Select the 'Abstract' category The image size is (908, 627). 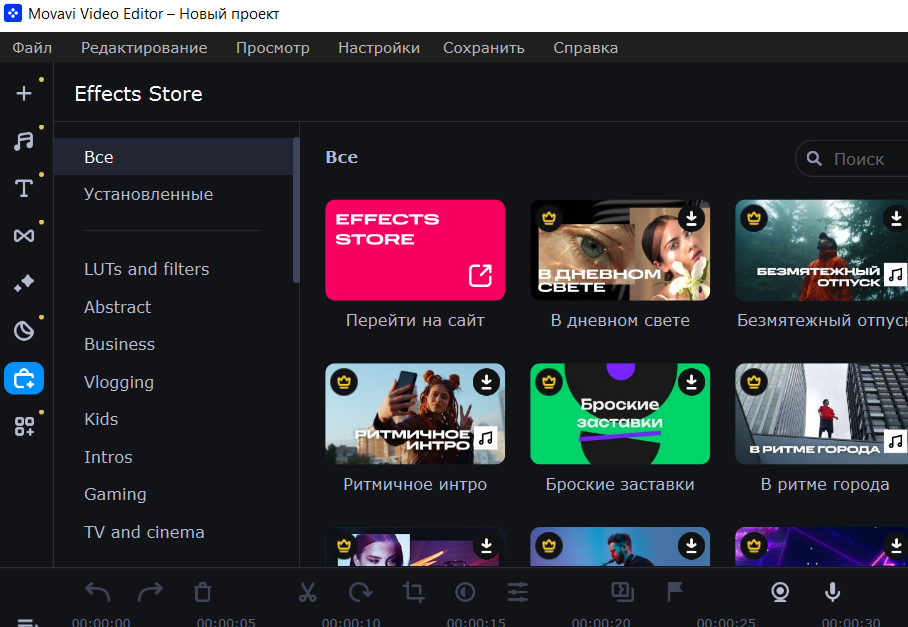pyautogui.click(x=118, y=307)
